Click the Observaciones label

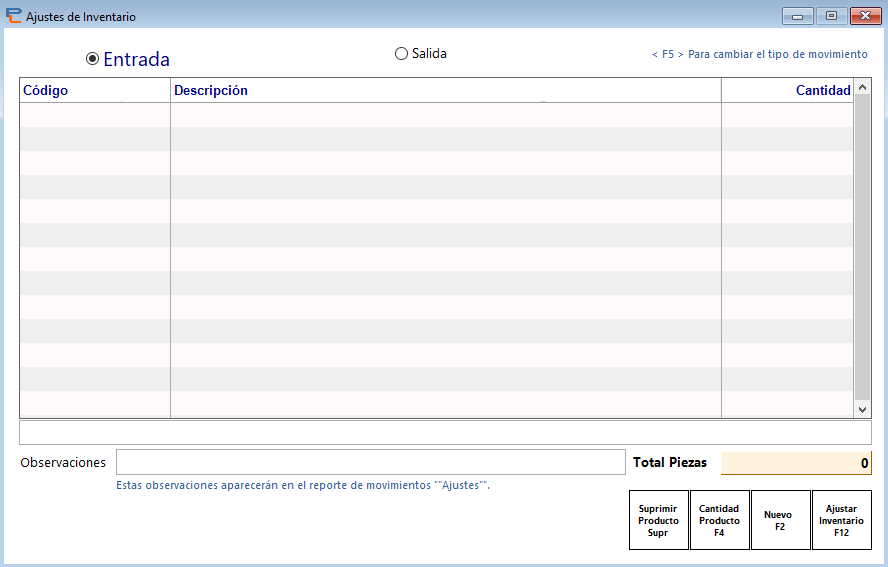(63, 463)
